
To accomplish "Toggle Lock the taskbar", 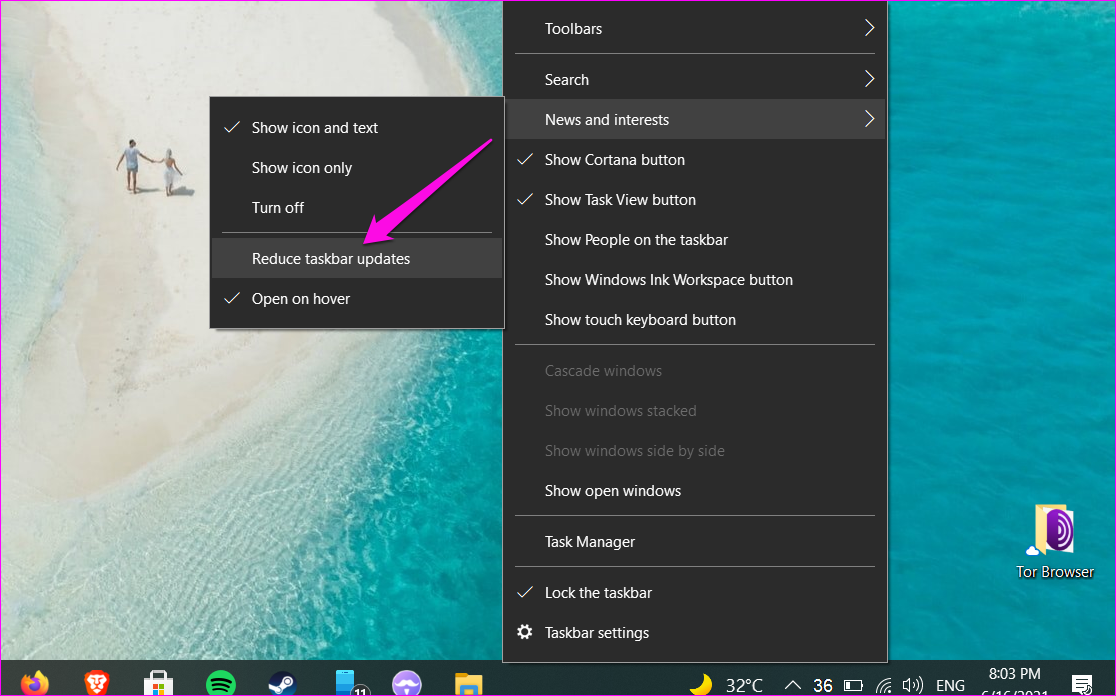I will 695,593.
